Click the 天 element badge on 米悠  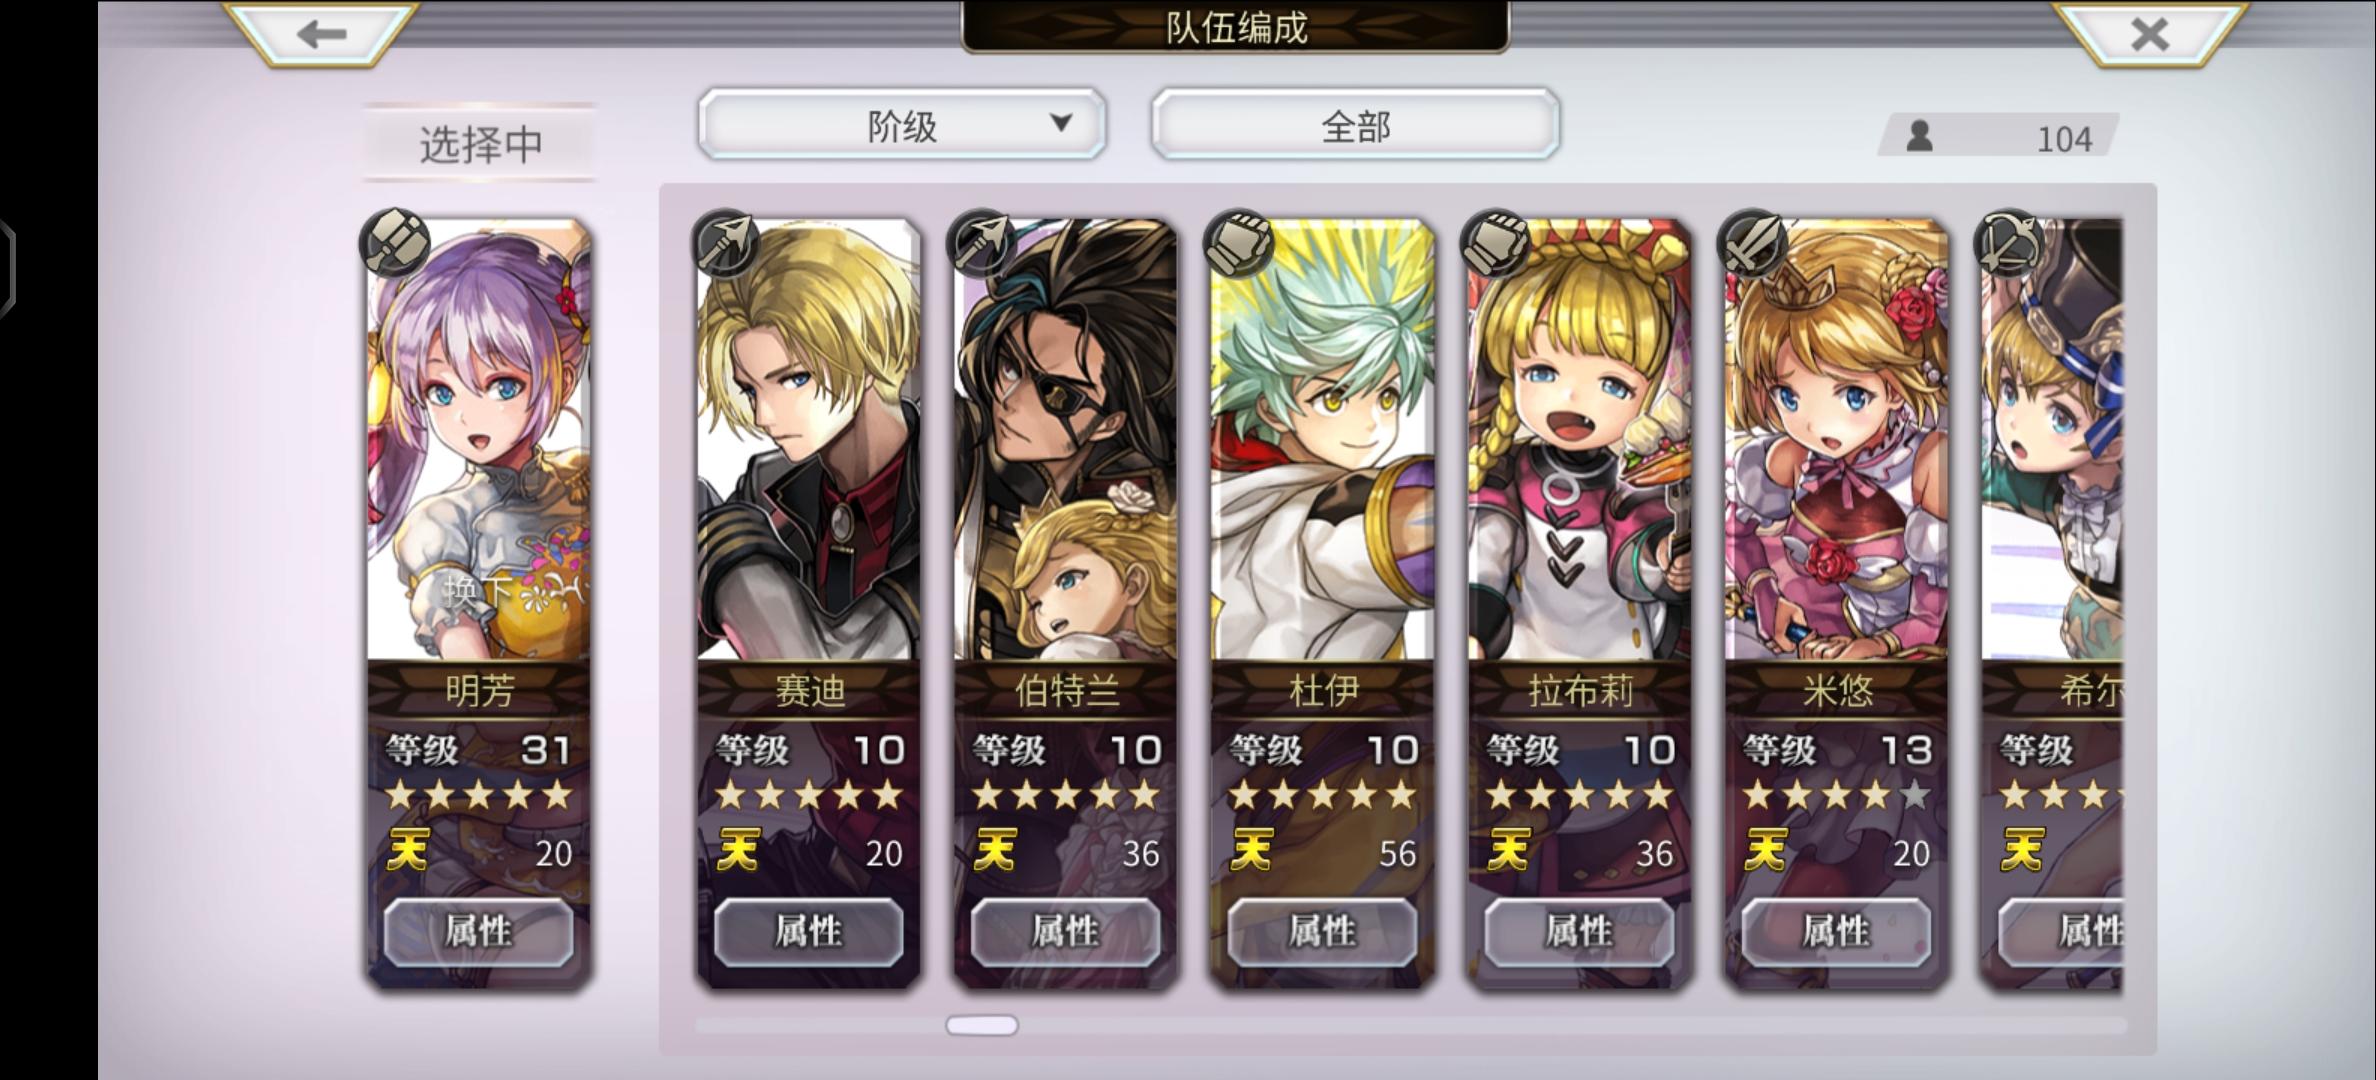pyautogui.click(x=1766, y=851)
